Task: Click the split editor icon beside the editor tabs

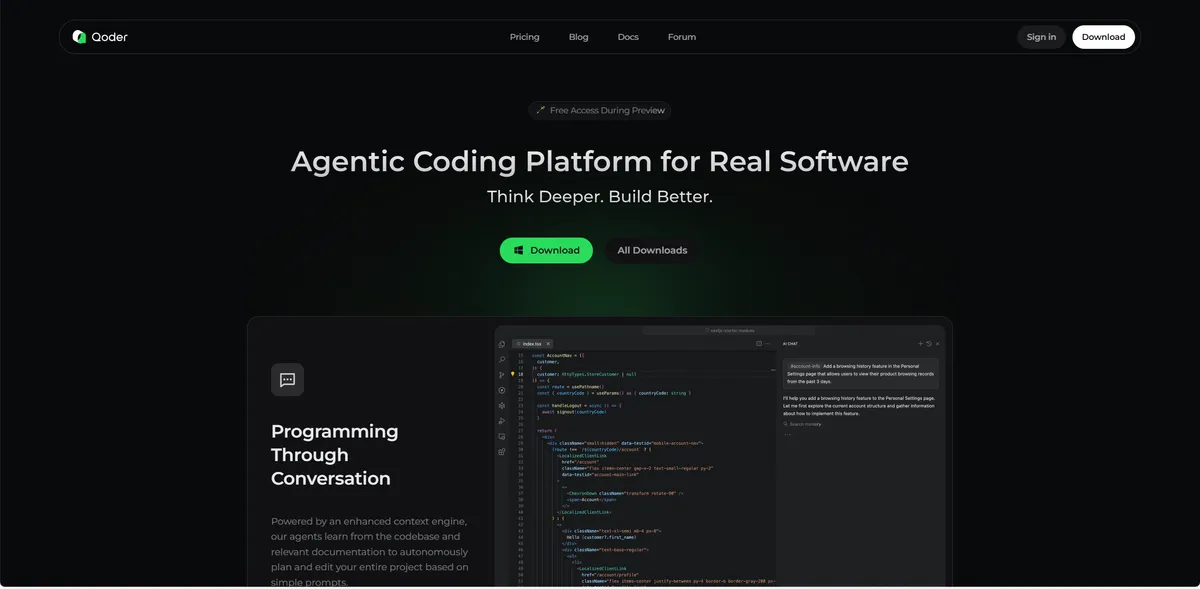Action: [x=761, y=343]
